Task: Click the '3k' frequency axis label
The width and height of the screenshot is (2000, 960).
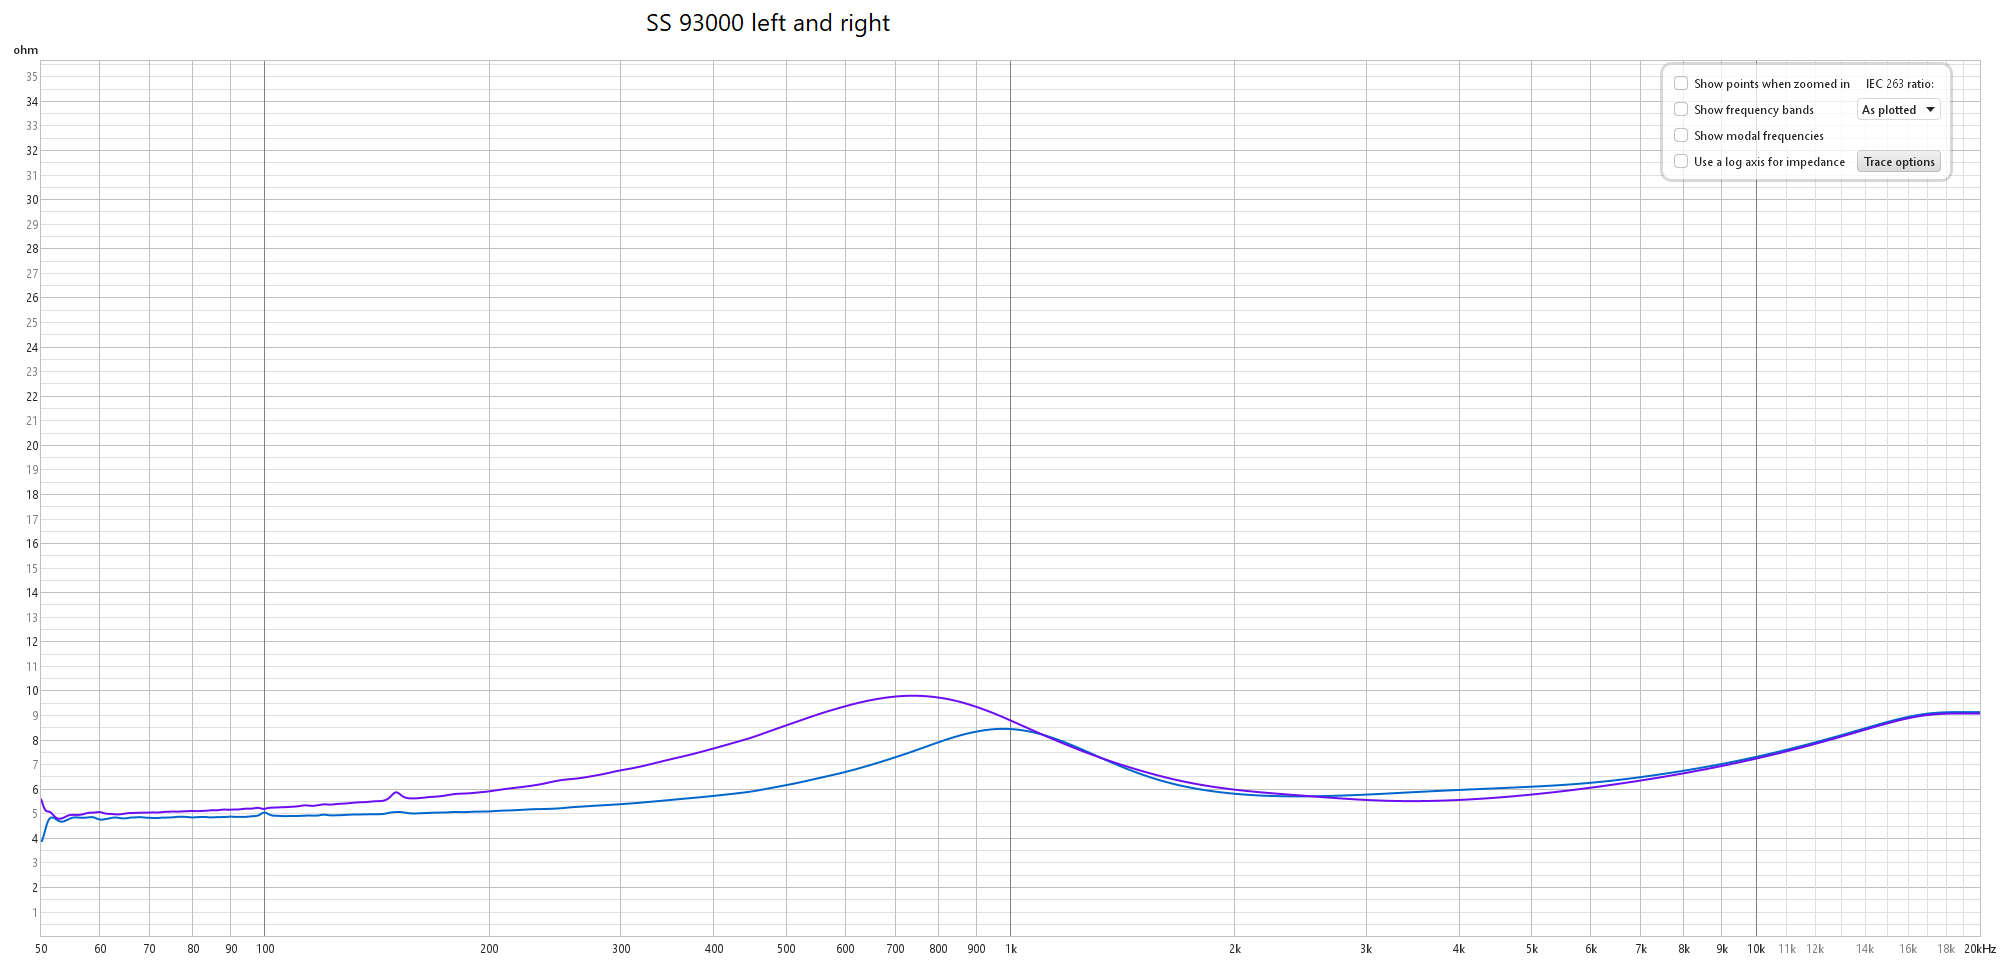Action: tap(1366, 949)
